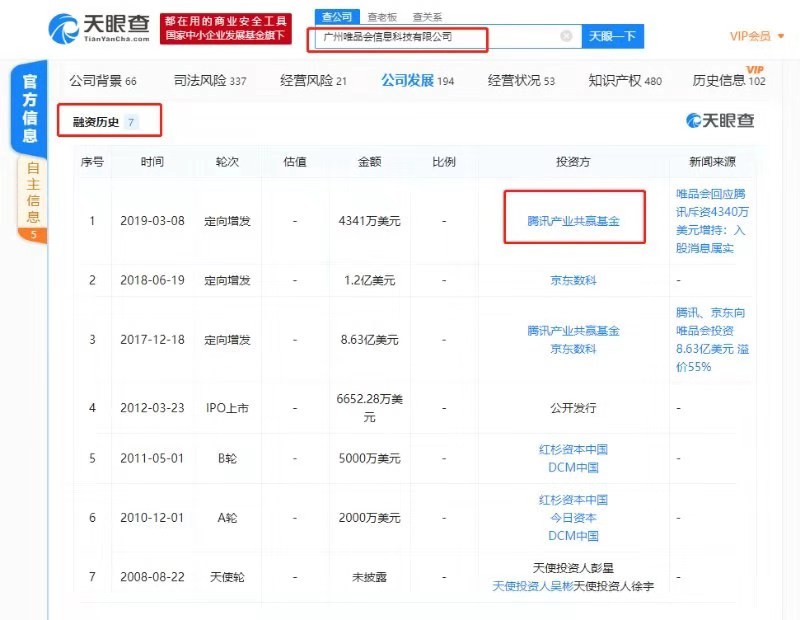Clear the search box with the X icon
This screenshot has width=800, height=620.
coord(566,36)
